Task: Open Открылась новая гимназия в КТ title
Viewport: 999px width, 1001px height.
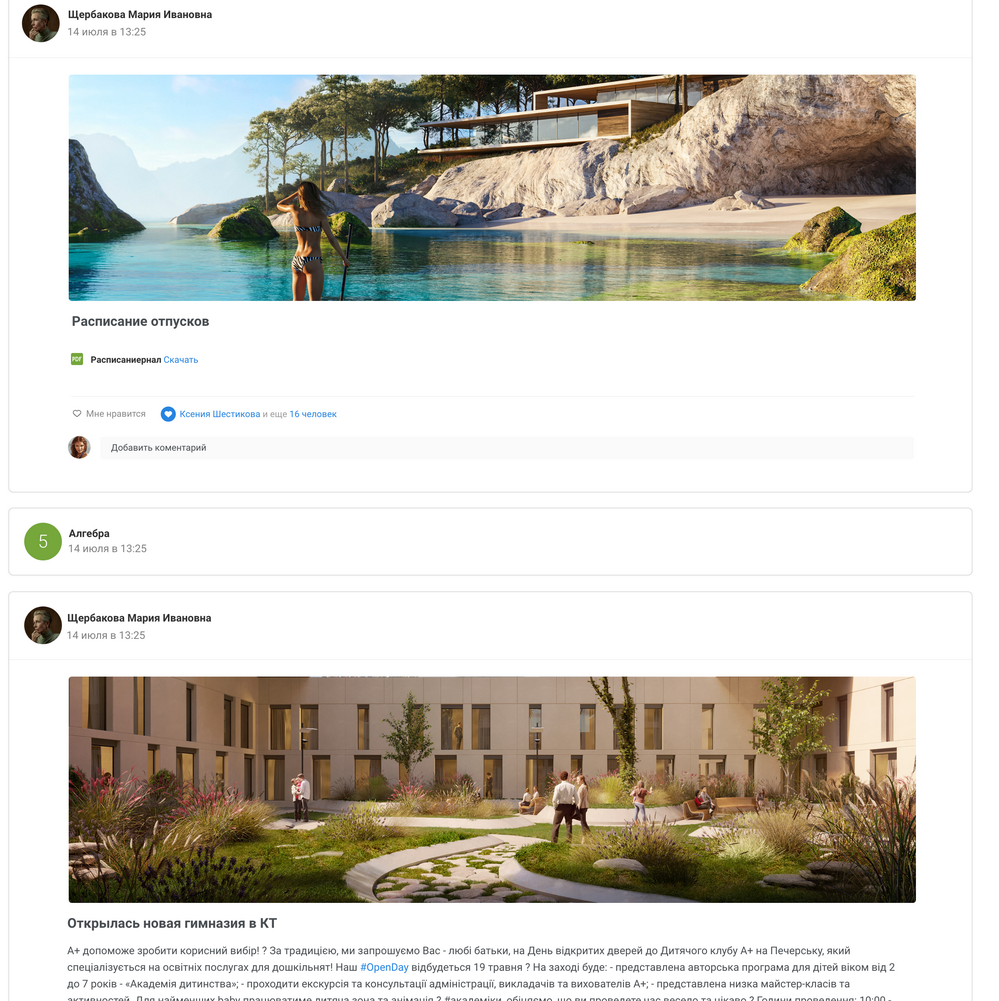Action: [x=172, y=923]
